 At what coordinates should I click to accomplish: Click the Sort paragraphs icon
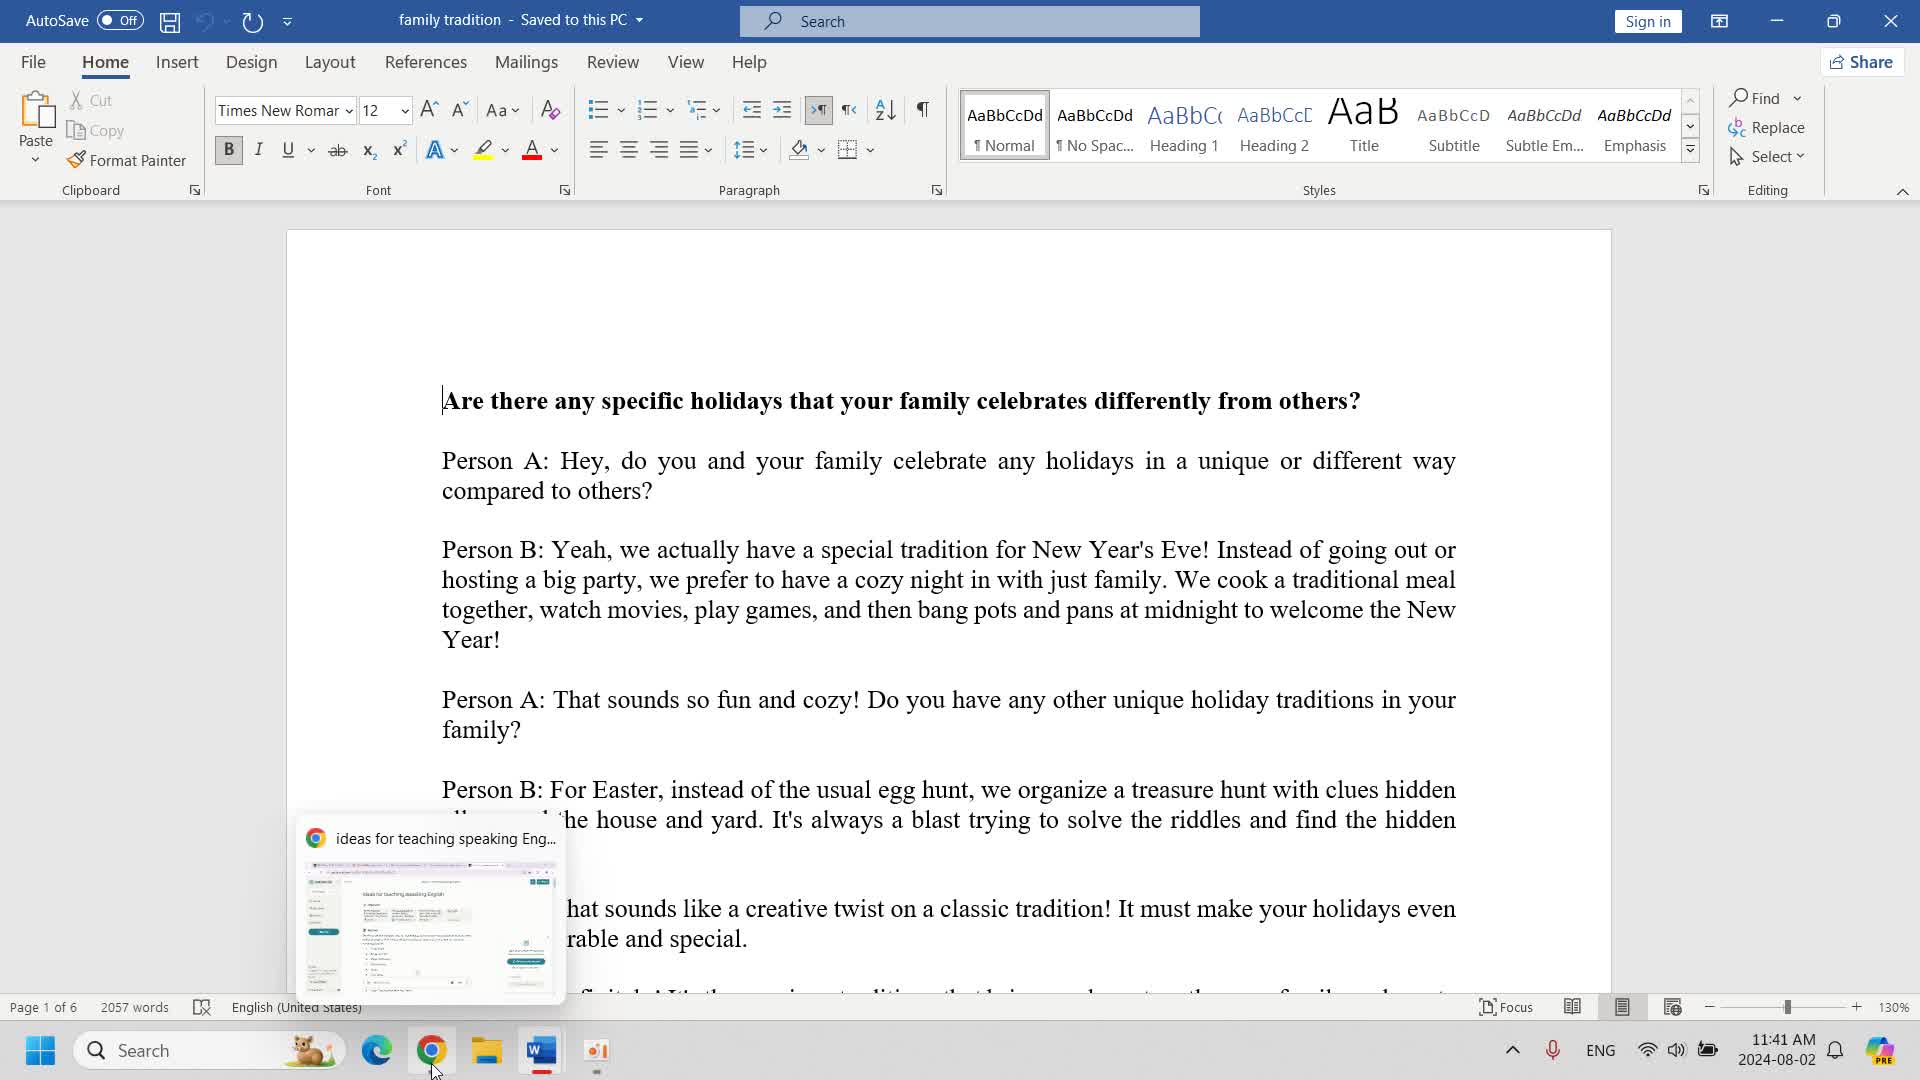coord(885,110)
